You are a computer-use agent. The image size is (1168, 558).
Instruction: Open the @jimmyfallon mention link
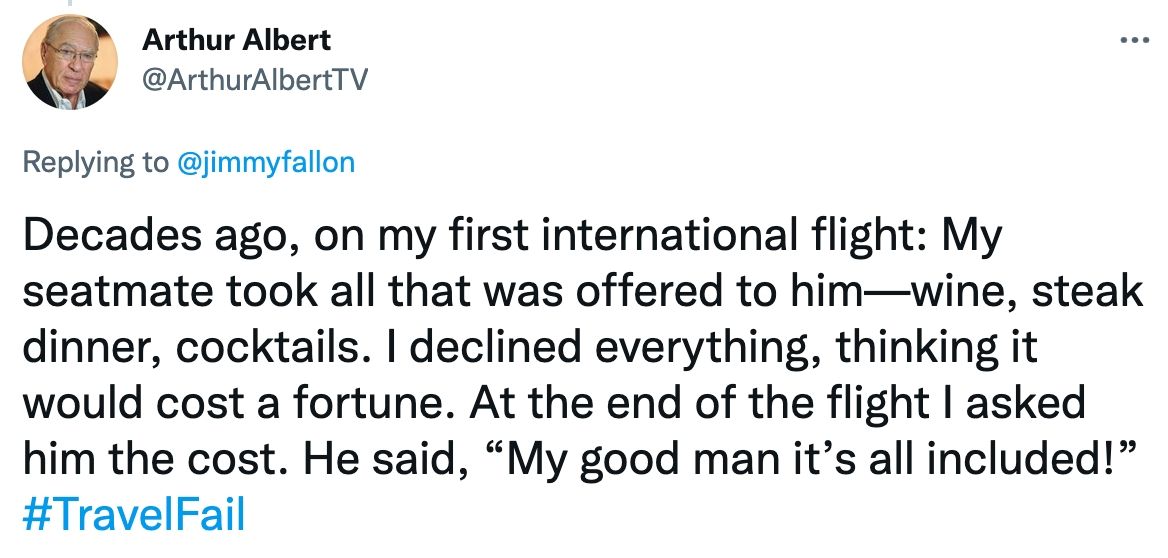coord(266,162)
